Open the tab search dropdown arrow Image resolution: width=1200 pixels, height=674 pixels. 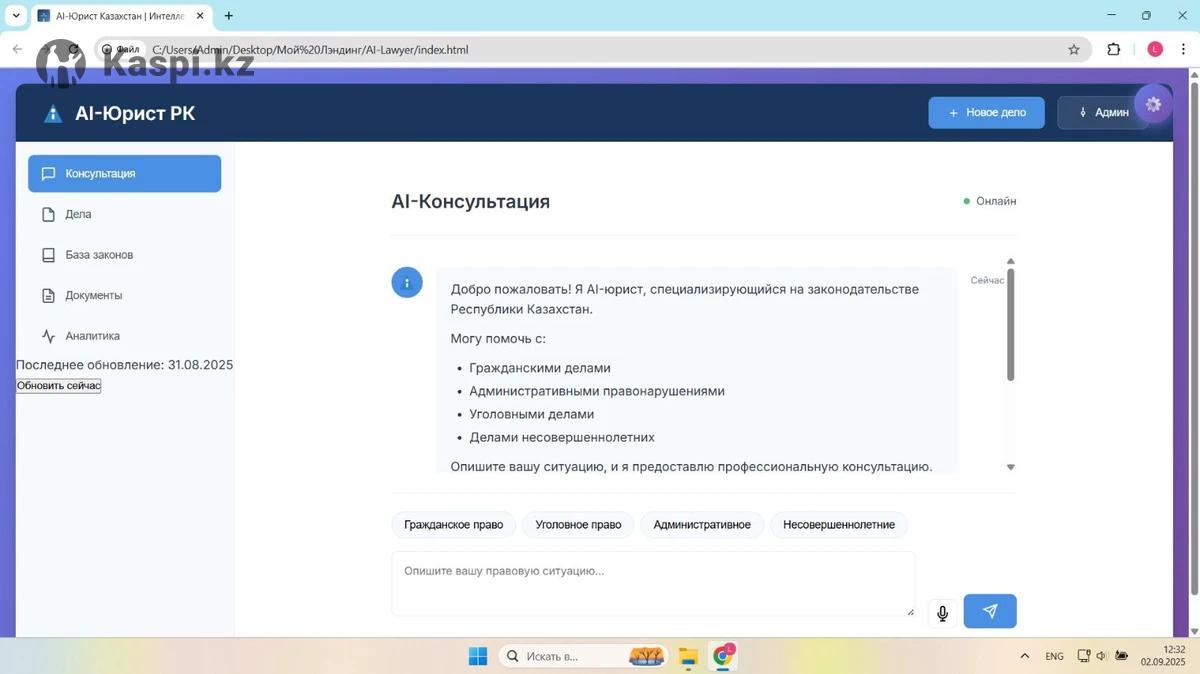coord(16,16)
